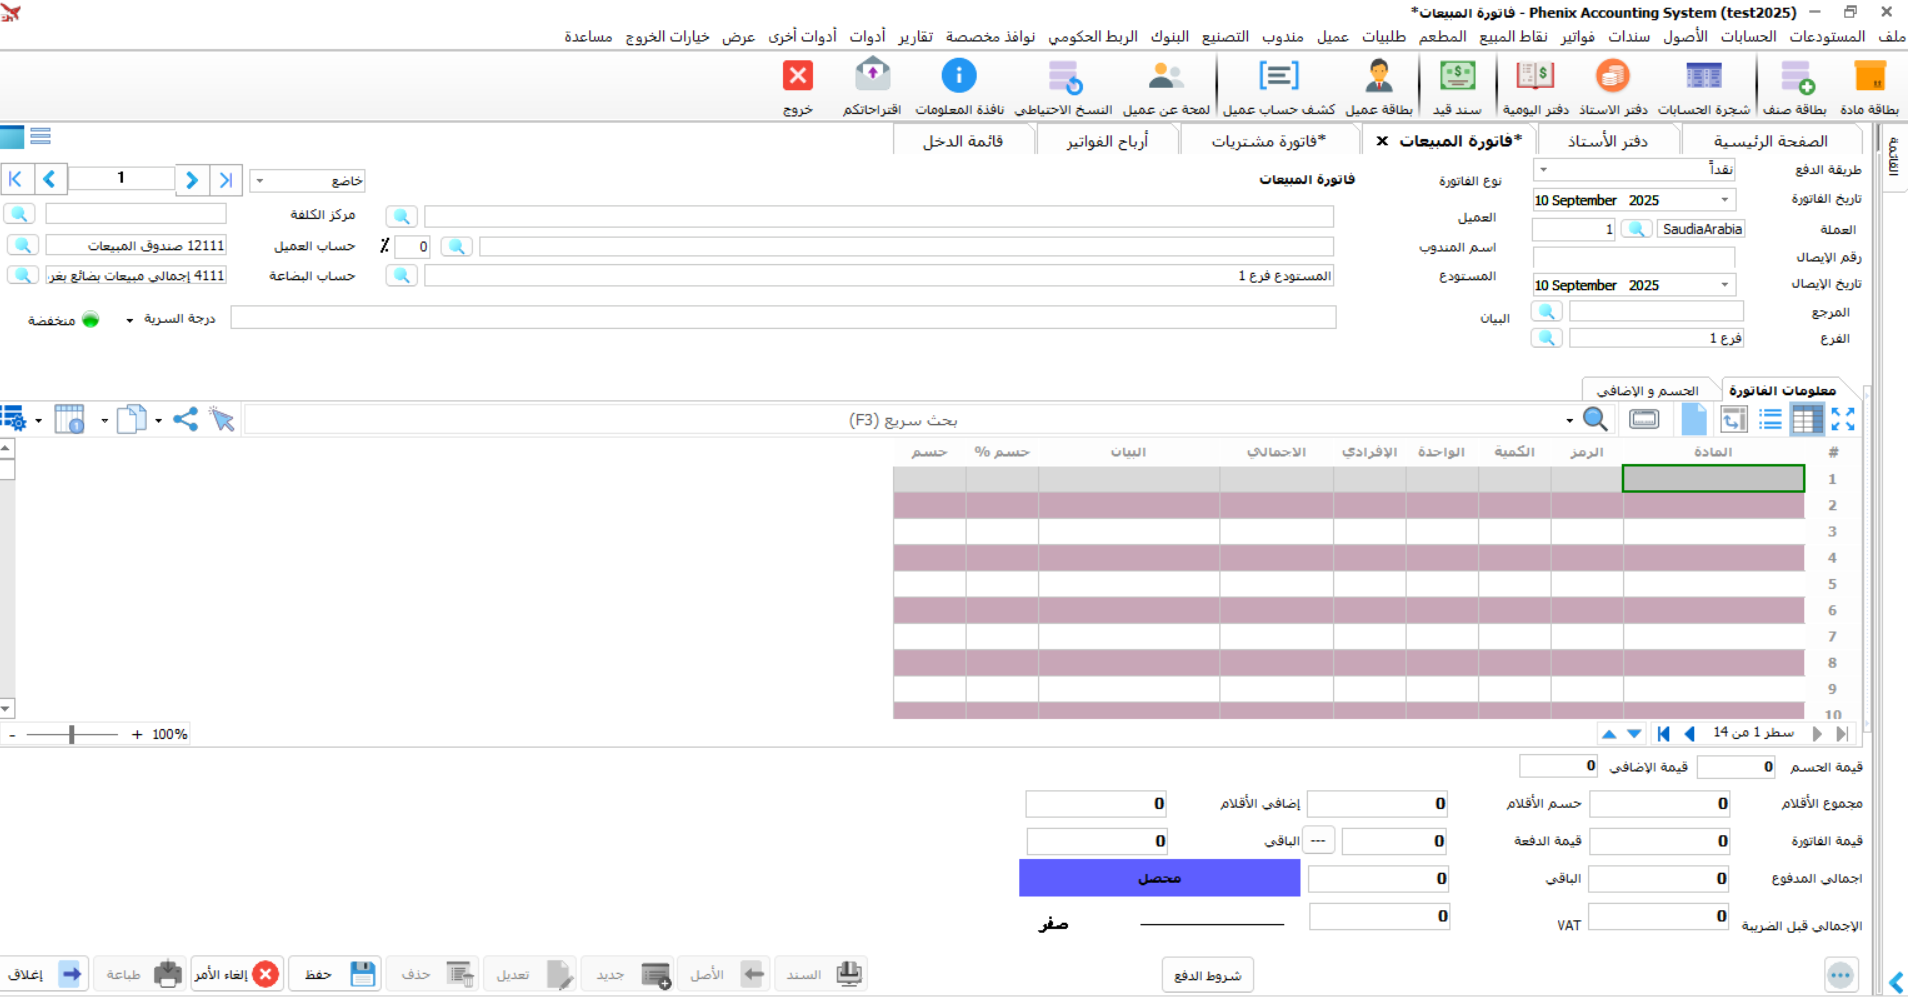1908x997 pixels.
Task: Open كشف حساب عميل statement icon
Action: [x=1278, y=78]
